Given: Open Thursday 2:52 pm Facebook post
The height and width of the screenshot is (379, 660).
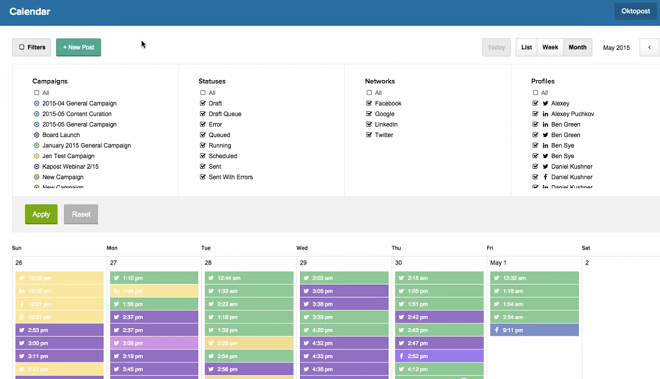Looking at the screenshot, I should pyautogui.click(x=439, y=356).
